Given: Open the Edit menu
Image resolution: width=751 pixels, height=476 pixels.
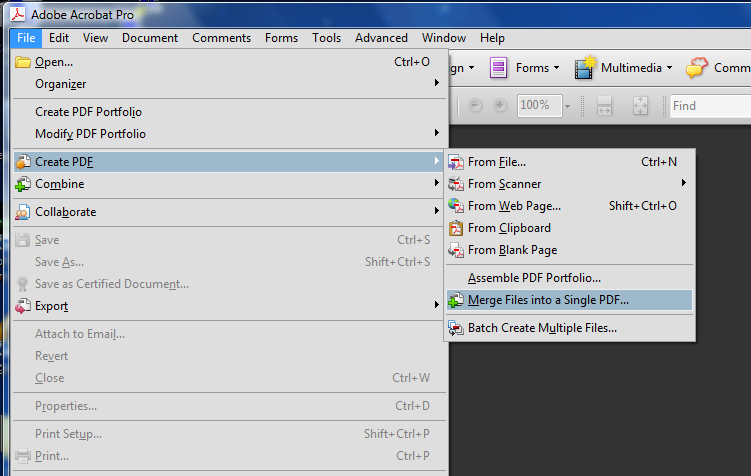Looking at the screenshot, I should 59,38.
